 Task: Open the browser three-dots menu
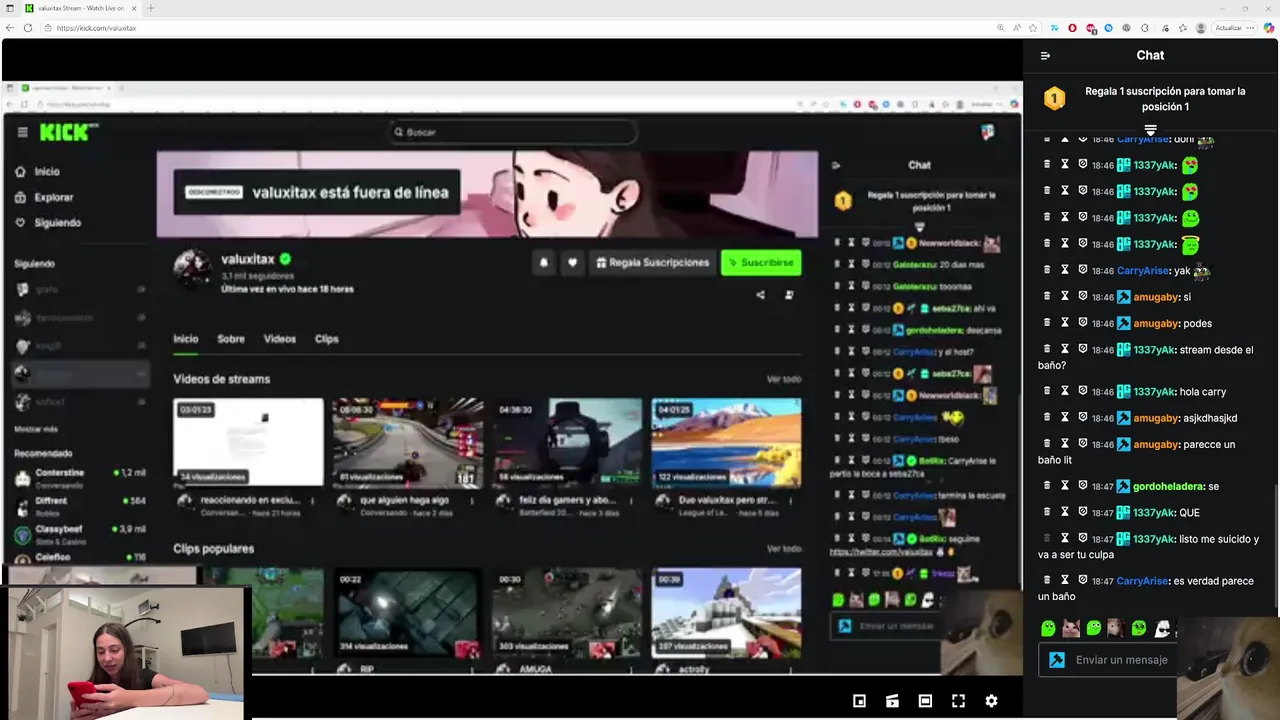tap(1252, 28)
